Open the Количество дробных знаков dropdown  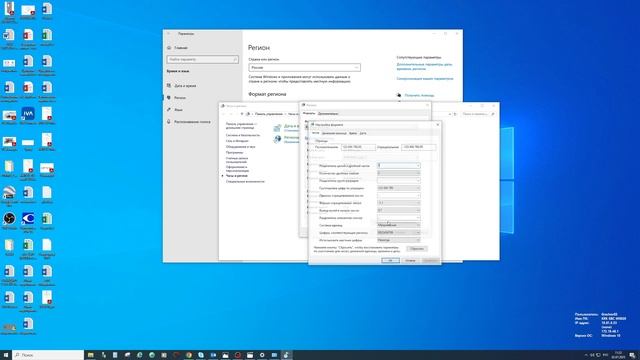click(398, 173)
